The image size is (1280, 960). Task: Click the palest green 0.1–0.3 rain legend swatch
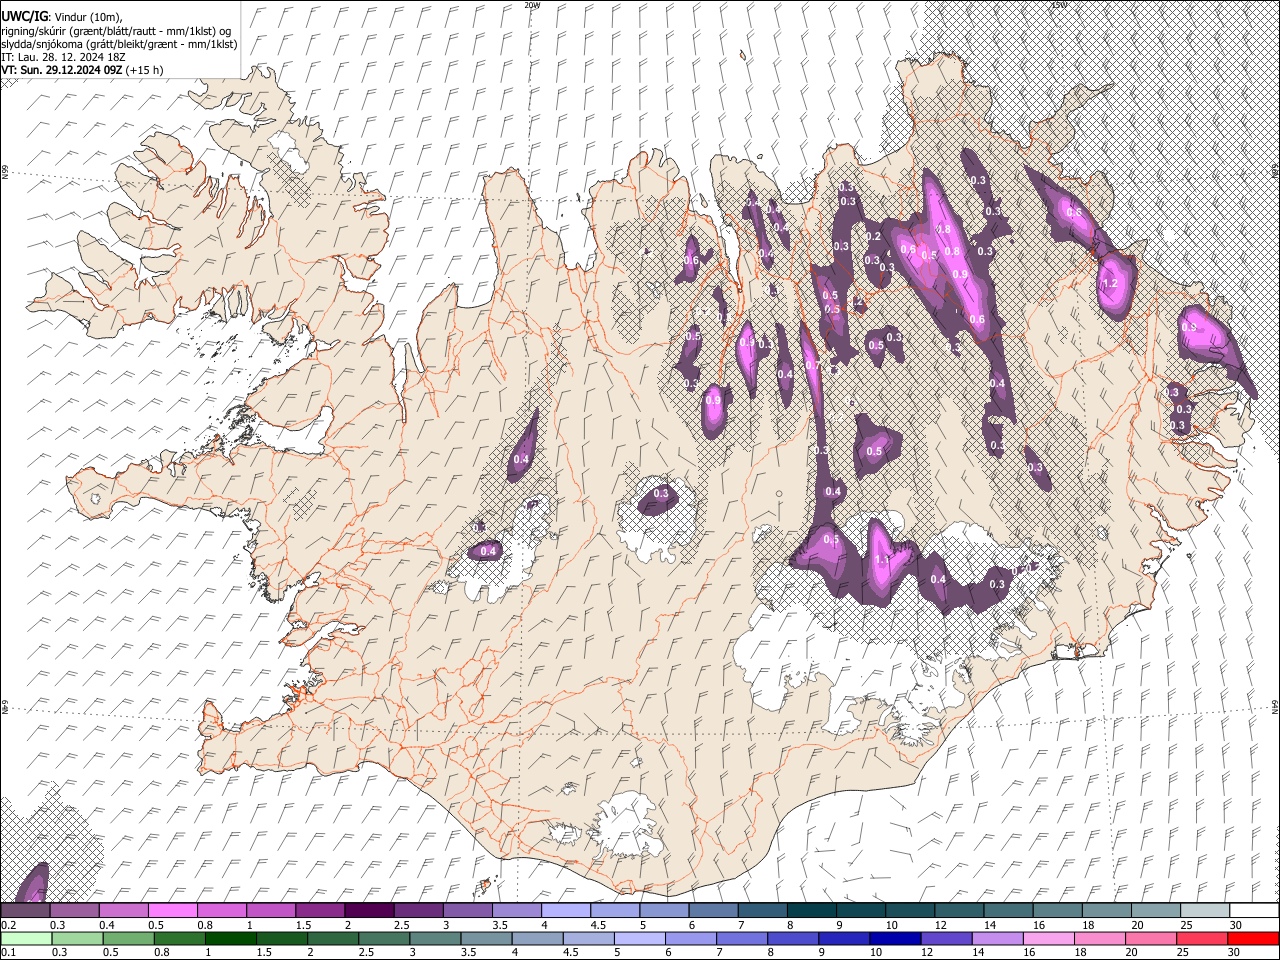pyautogui.click(x=25, y=938)
